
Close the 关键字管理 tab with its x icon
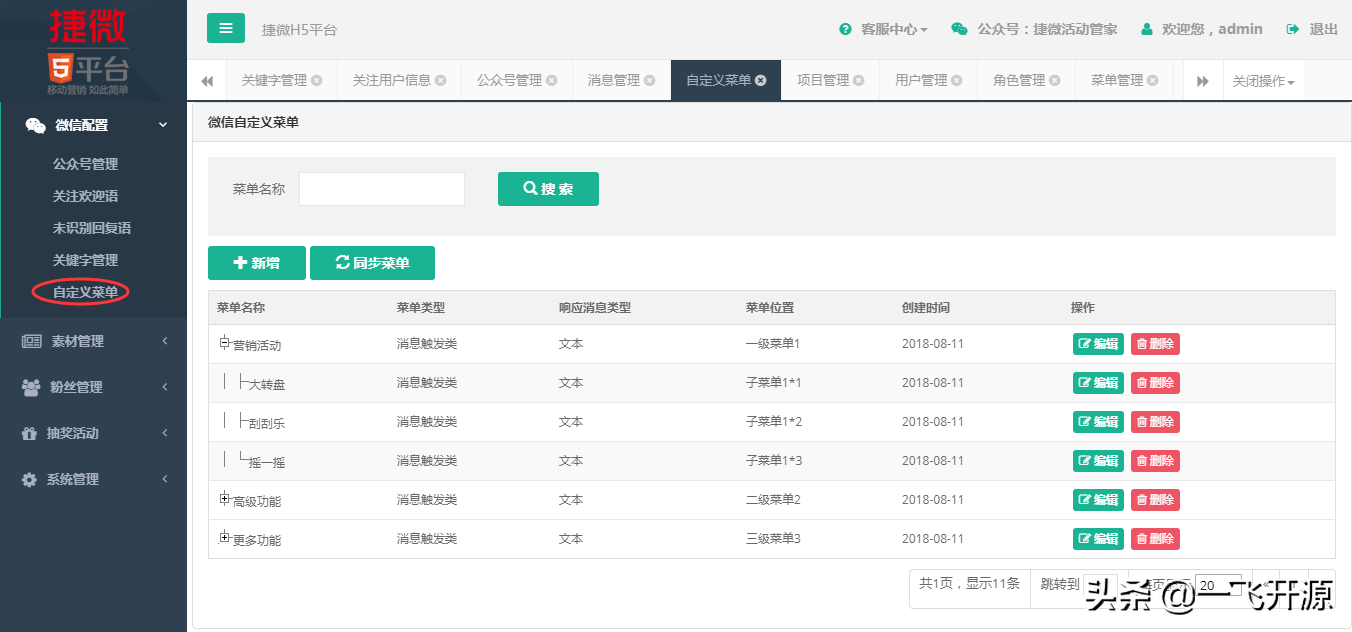pyautogui.click(x=317, y=81)
